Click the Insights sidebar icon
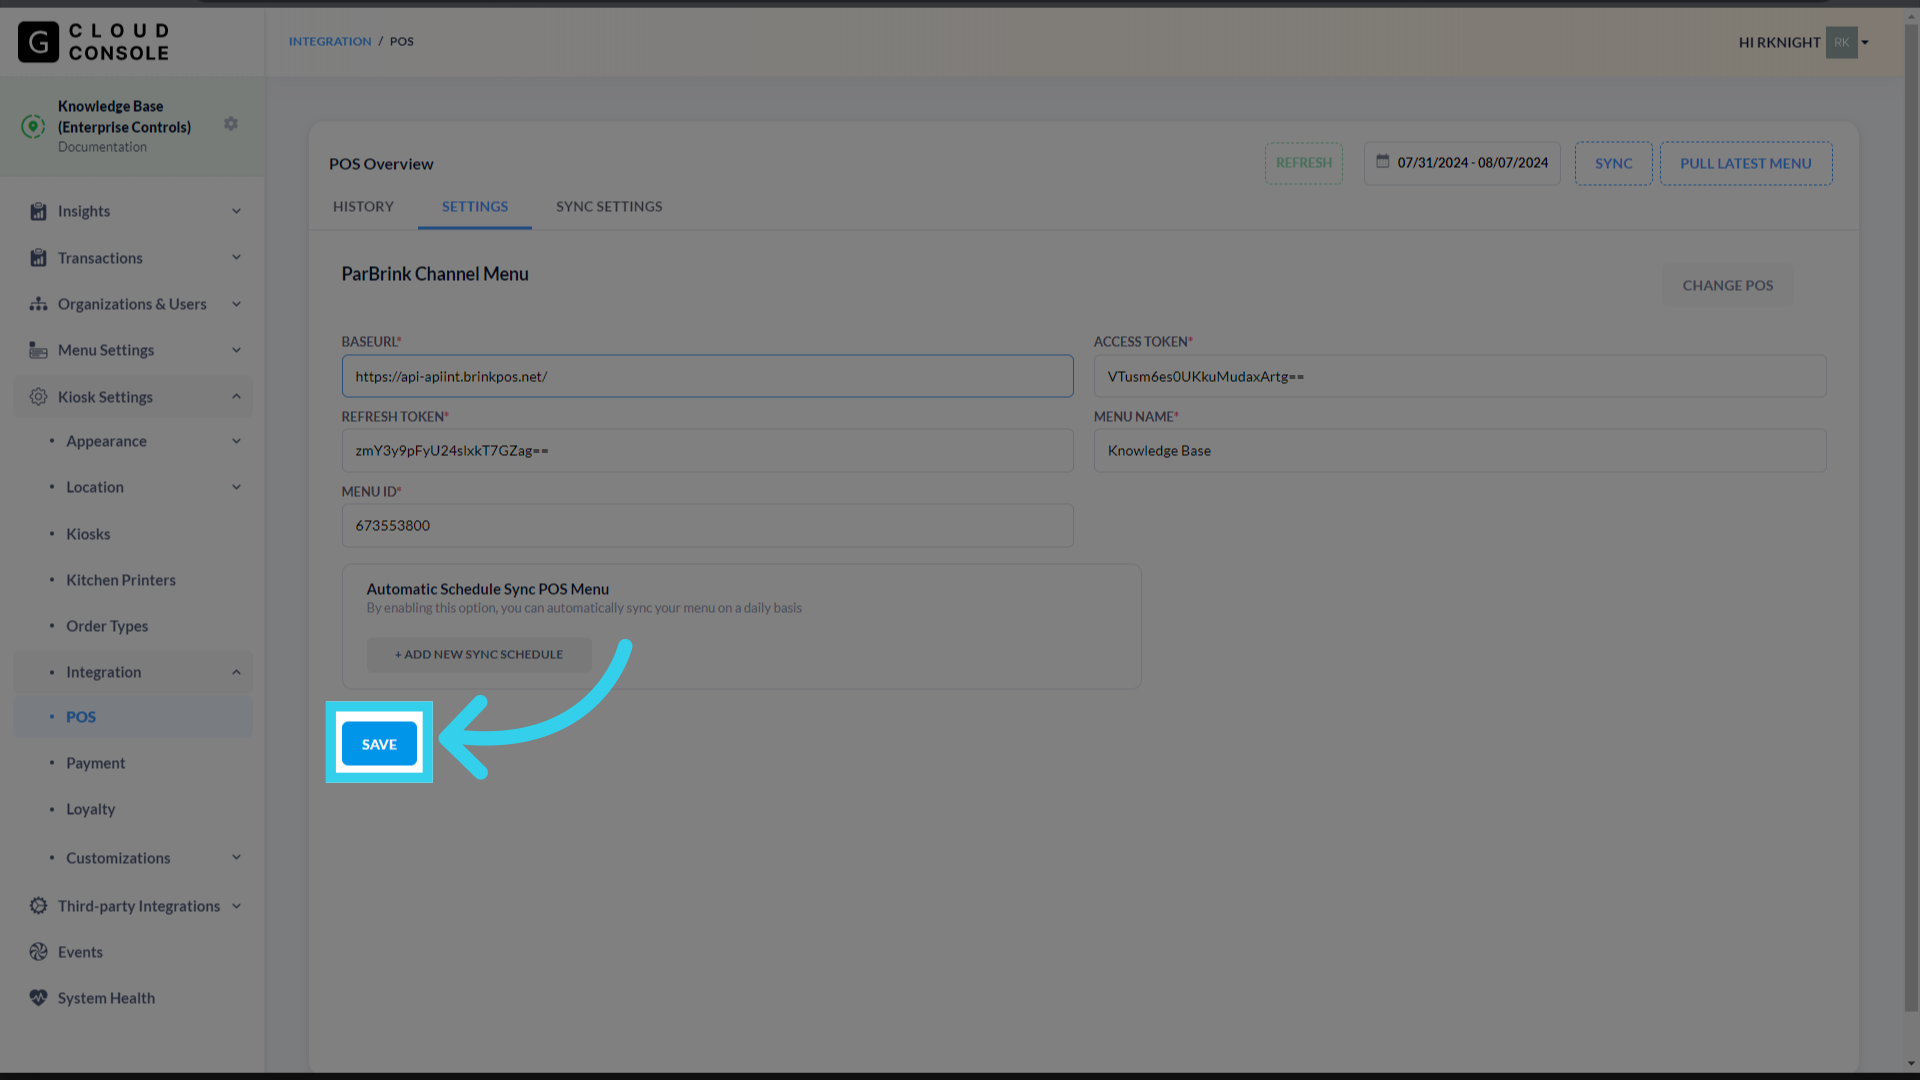This screenshot has width=1920, height=1080. pos(38,211)
